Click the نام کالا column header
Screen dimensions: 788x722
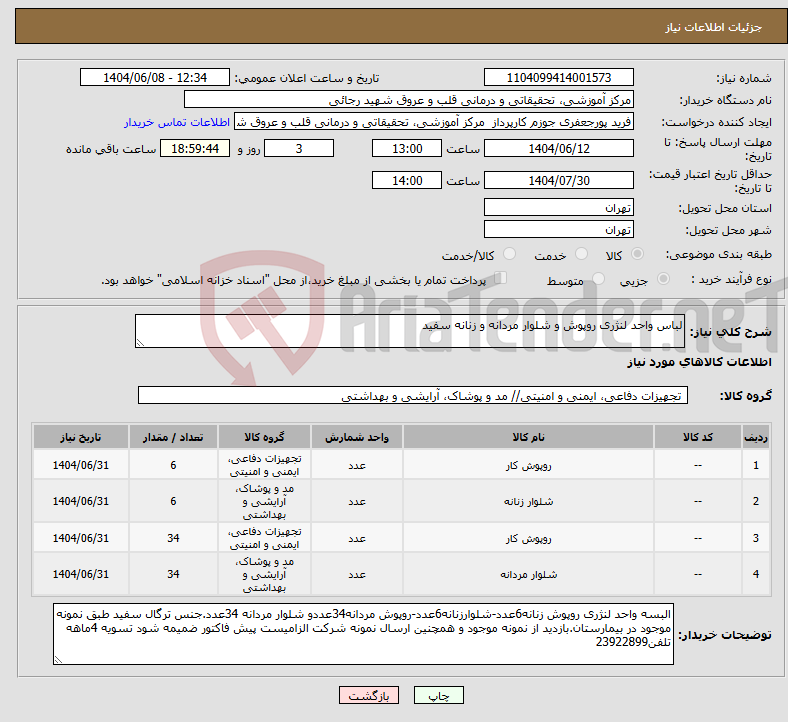[528, 437]
